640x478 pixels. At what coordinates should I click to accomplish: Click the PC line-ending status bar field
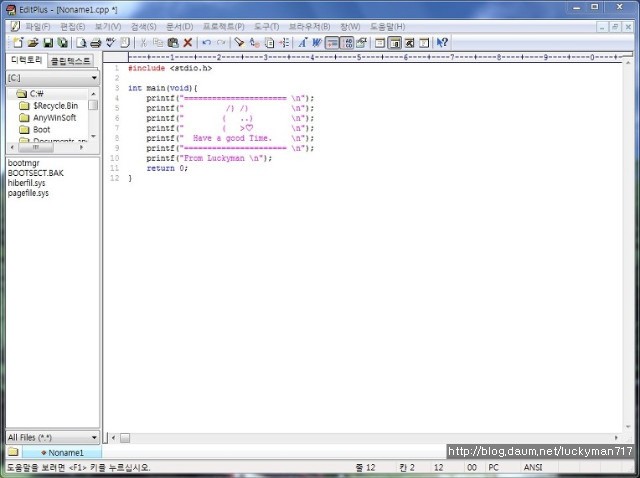tap(493, 467)
